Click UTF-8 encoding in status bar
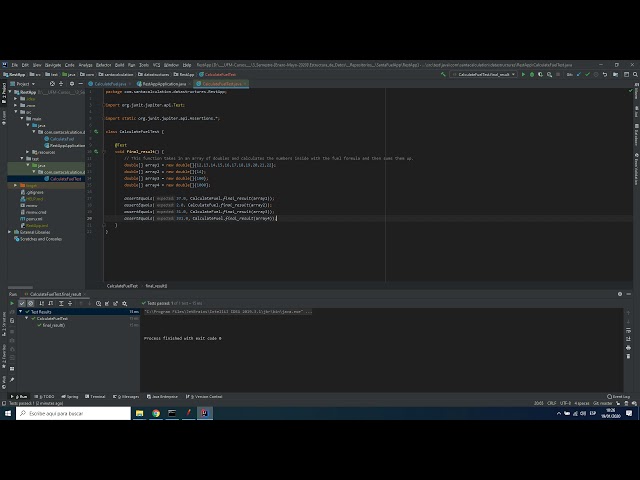Image resolution: width=640 pixels, height=480 pixels. [x=565, y=403]
